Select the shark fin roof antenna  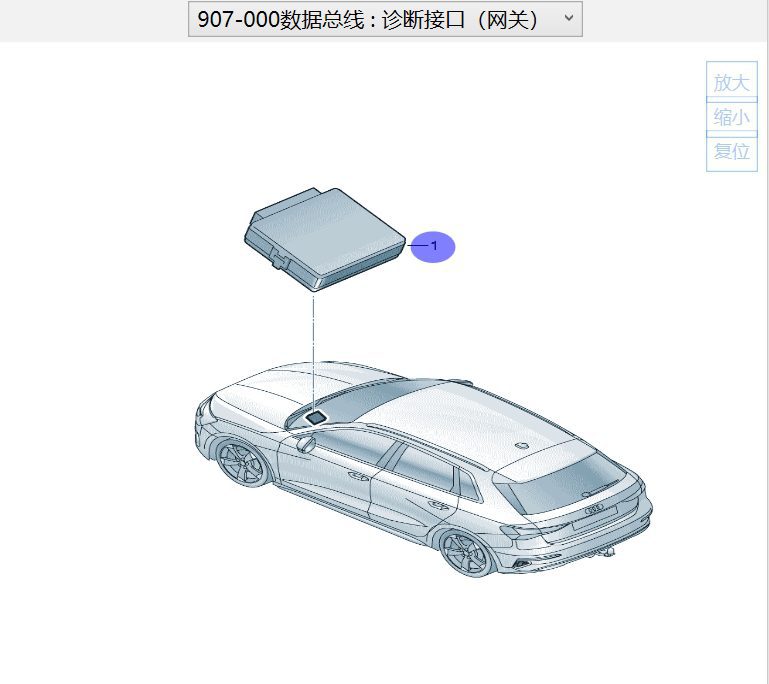520,443
